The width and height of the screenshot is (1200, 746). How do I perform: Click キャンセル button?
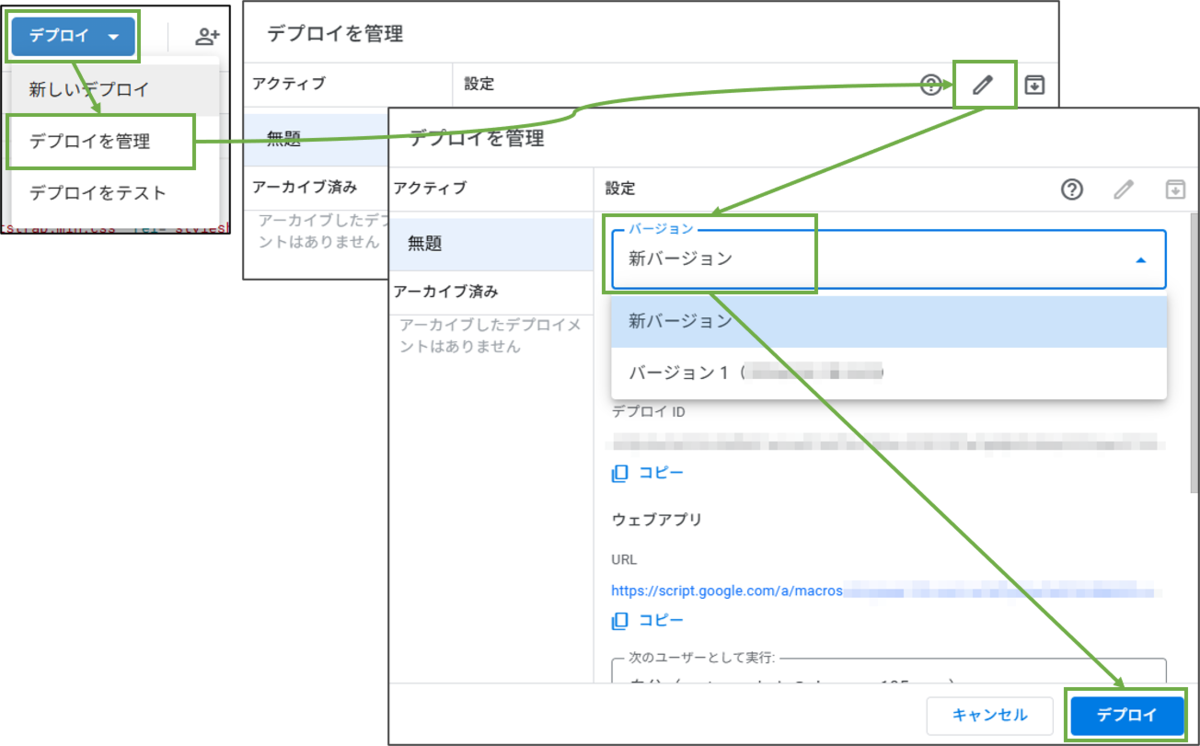pyautogui.click(x=990, y=715)
